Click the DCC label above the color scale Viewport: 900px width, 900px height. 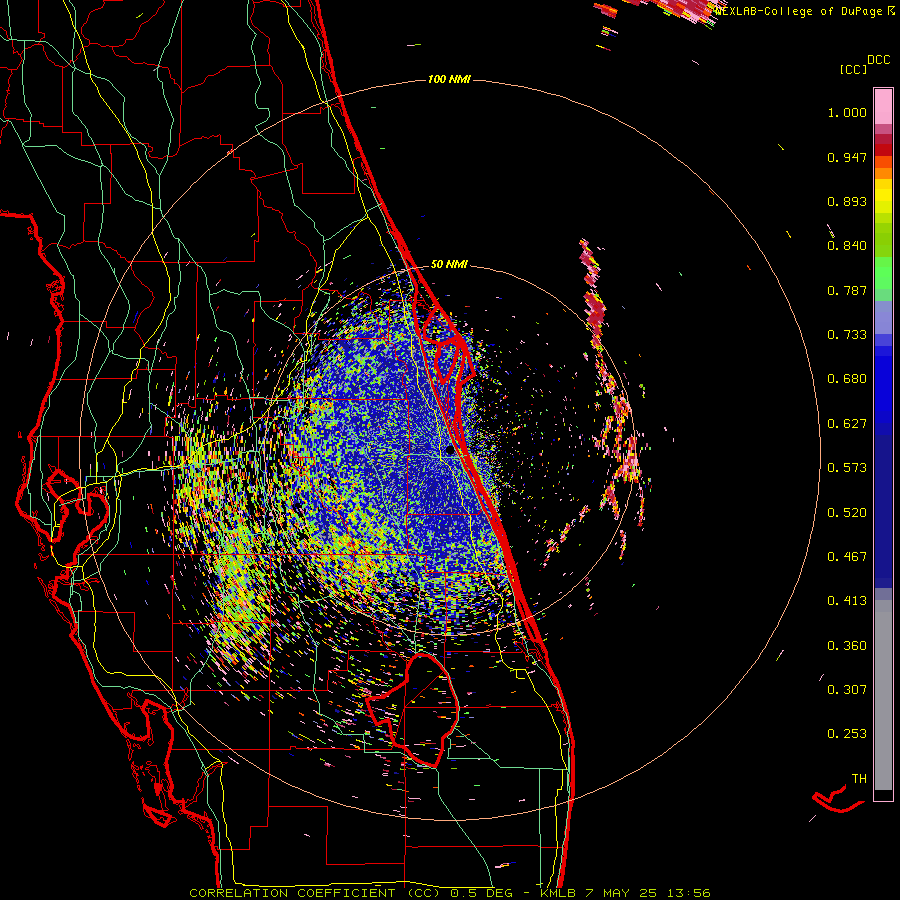pos(879,60)
